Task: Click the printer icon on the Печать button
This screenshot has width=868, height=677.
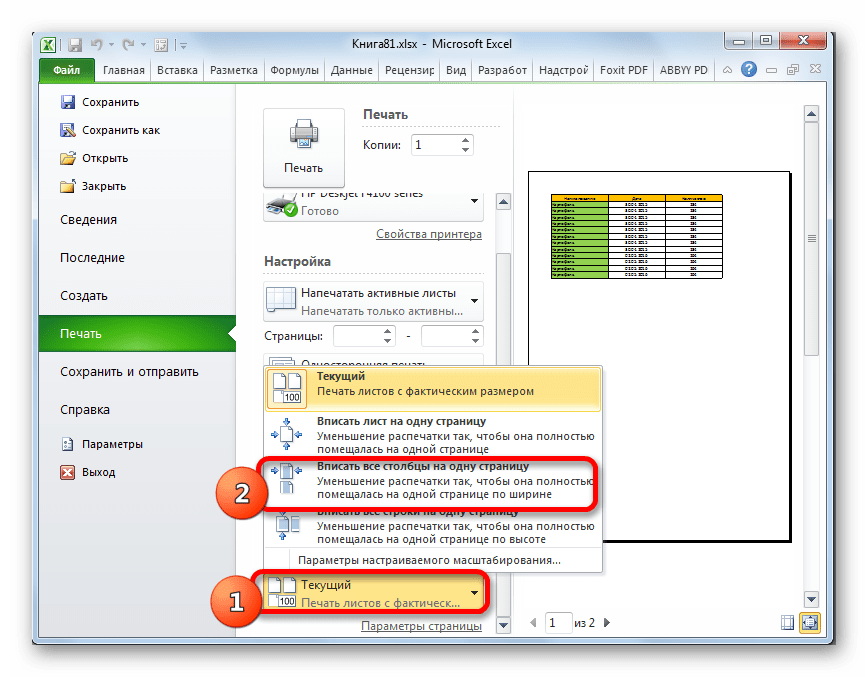Action: point(303,134)
